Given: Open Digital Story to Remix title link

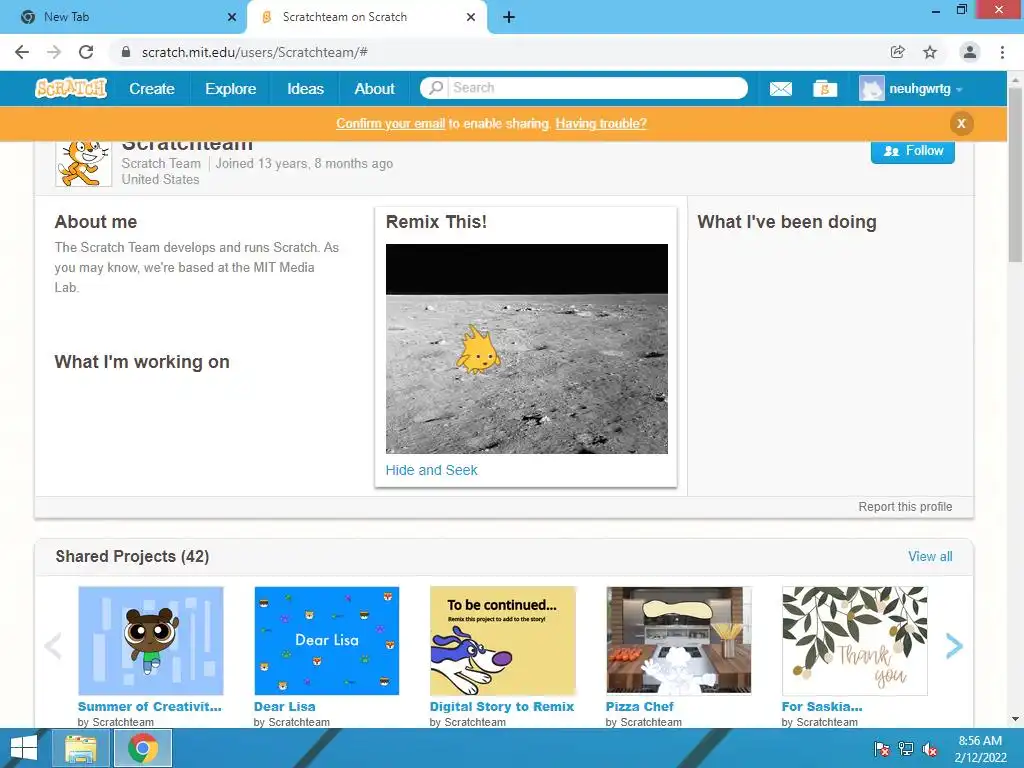Looking at the screenshot, I should coord(502,707).
